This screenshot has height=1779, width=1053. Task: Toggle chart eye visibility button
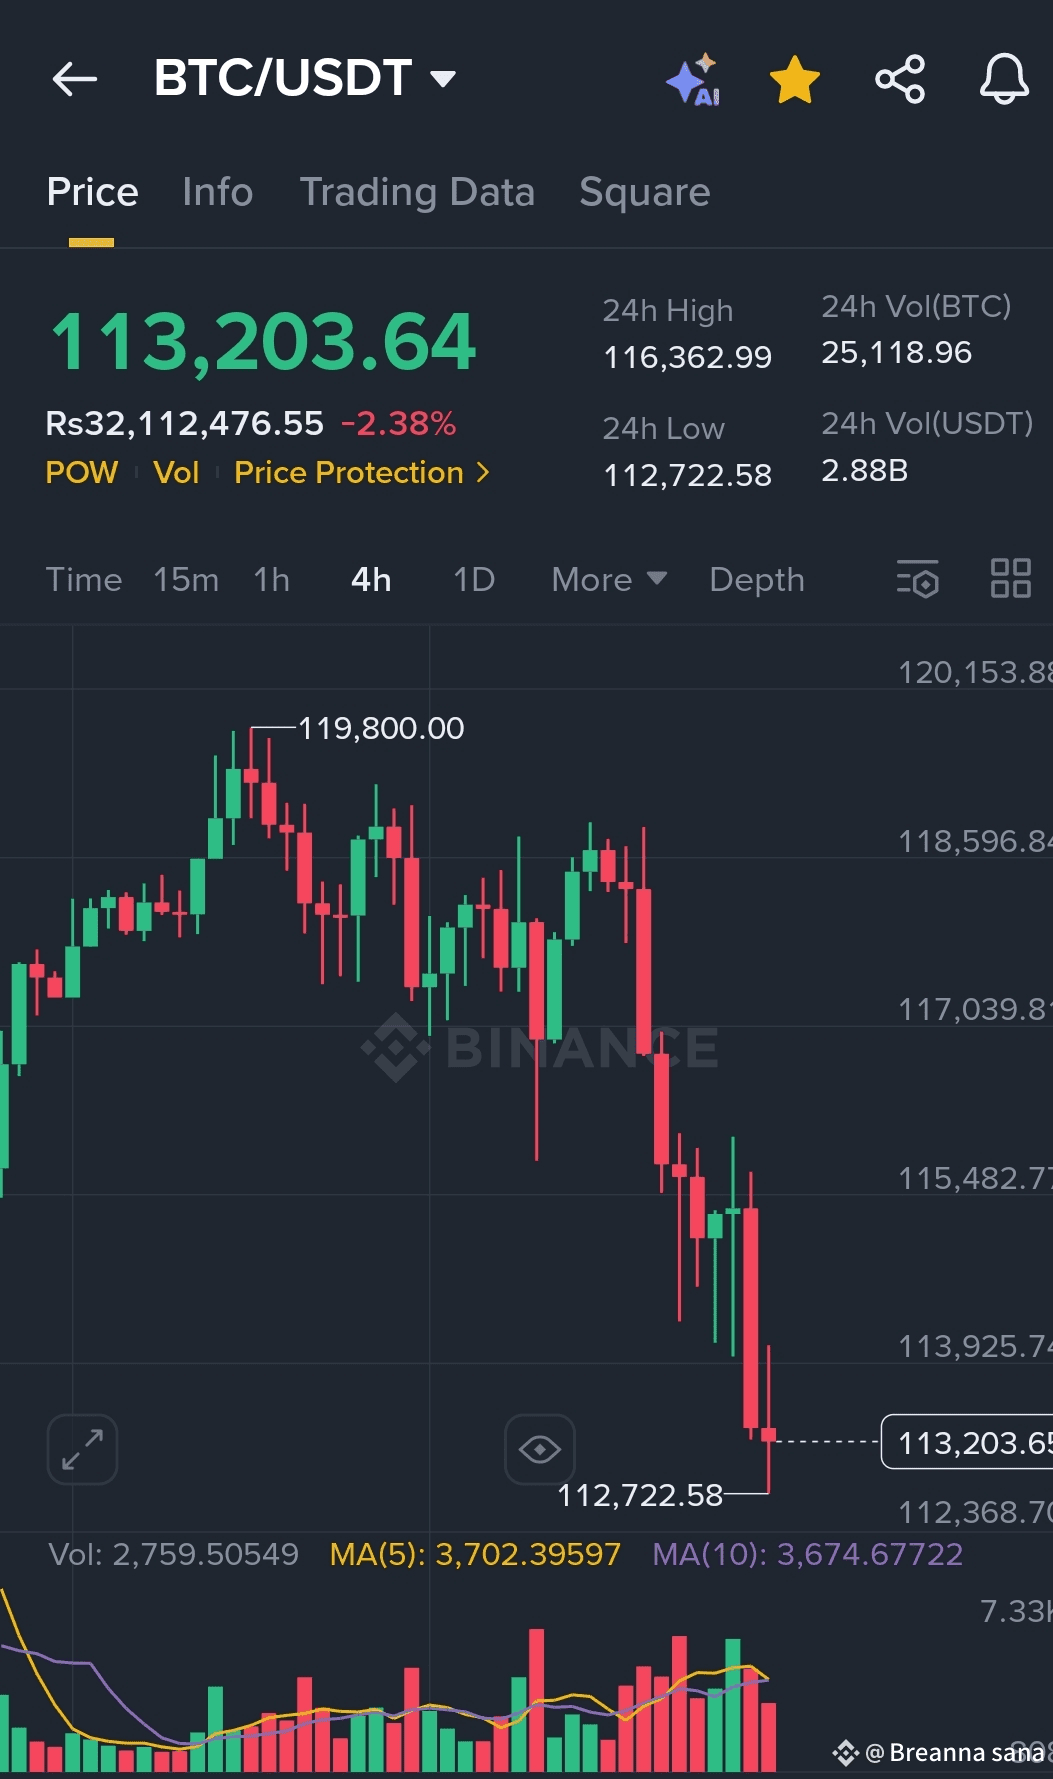click(540, 1449)
